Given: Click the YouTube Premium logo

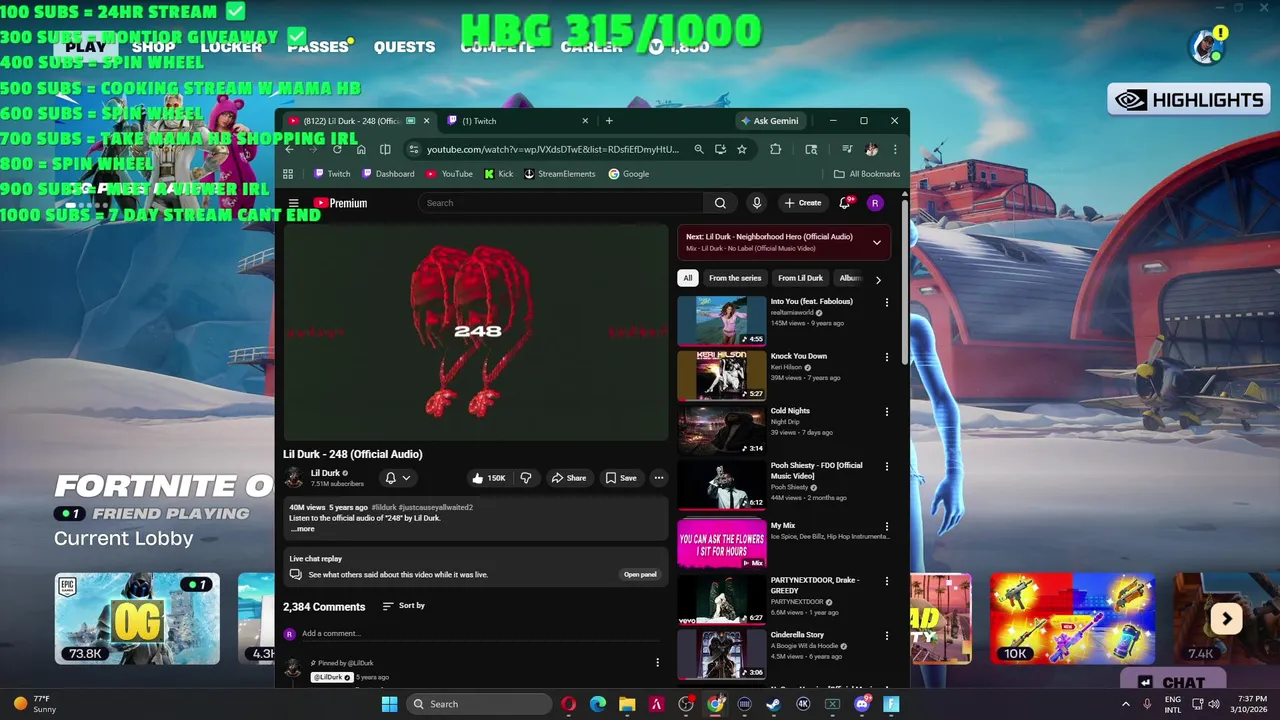Looking at the screenshot, I should (x=340, y=203).
